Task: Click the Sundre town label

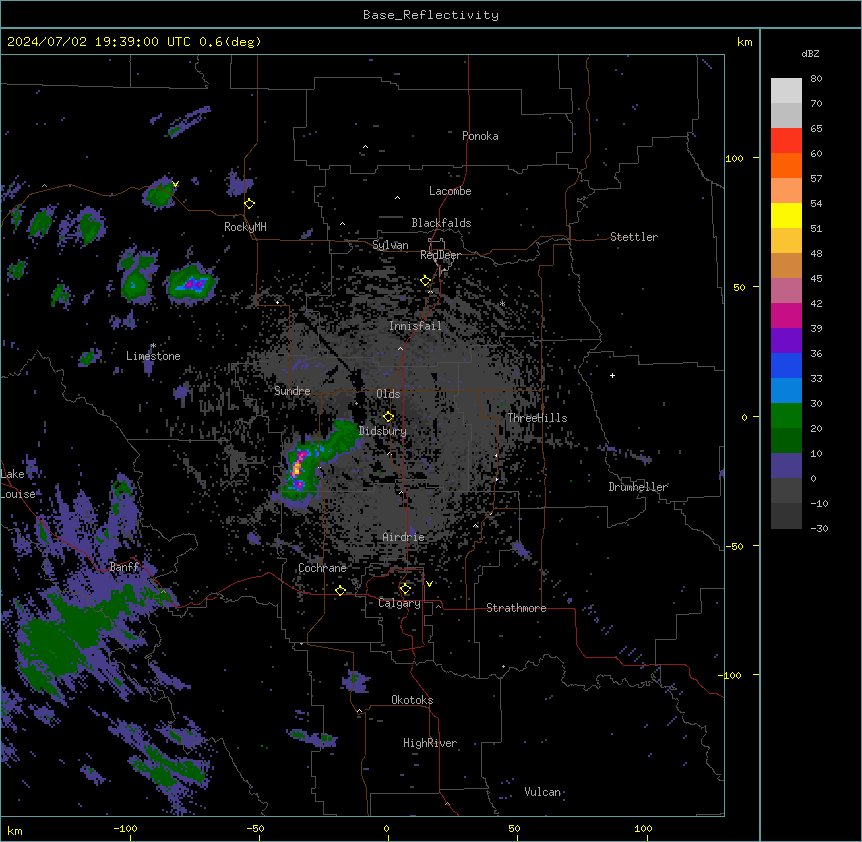Action: (292, 391)
